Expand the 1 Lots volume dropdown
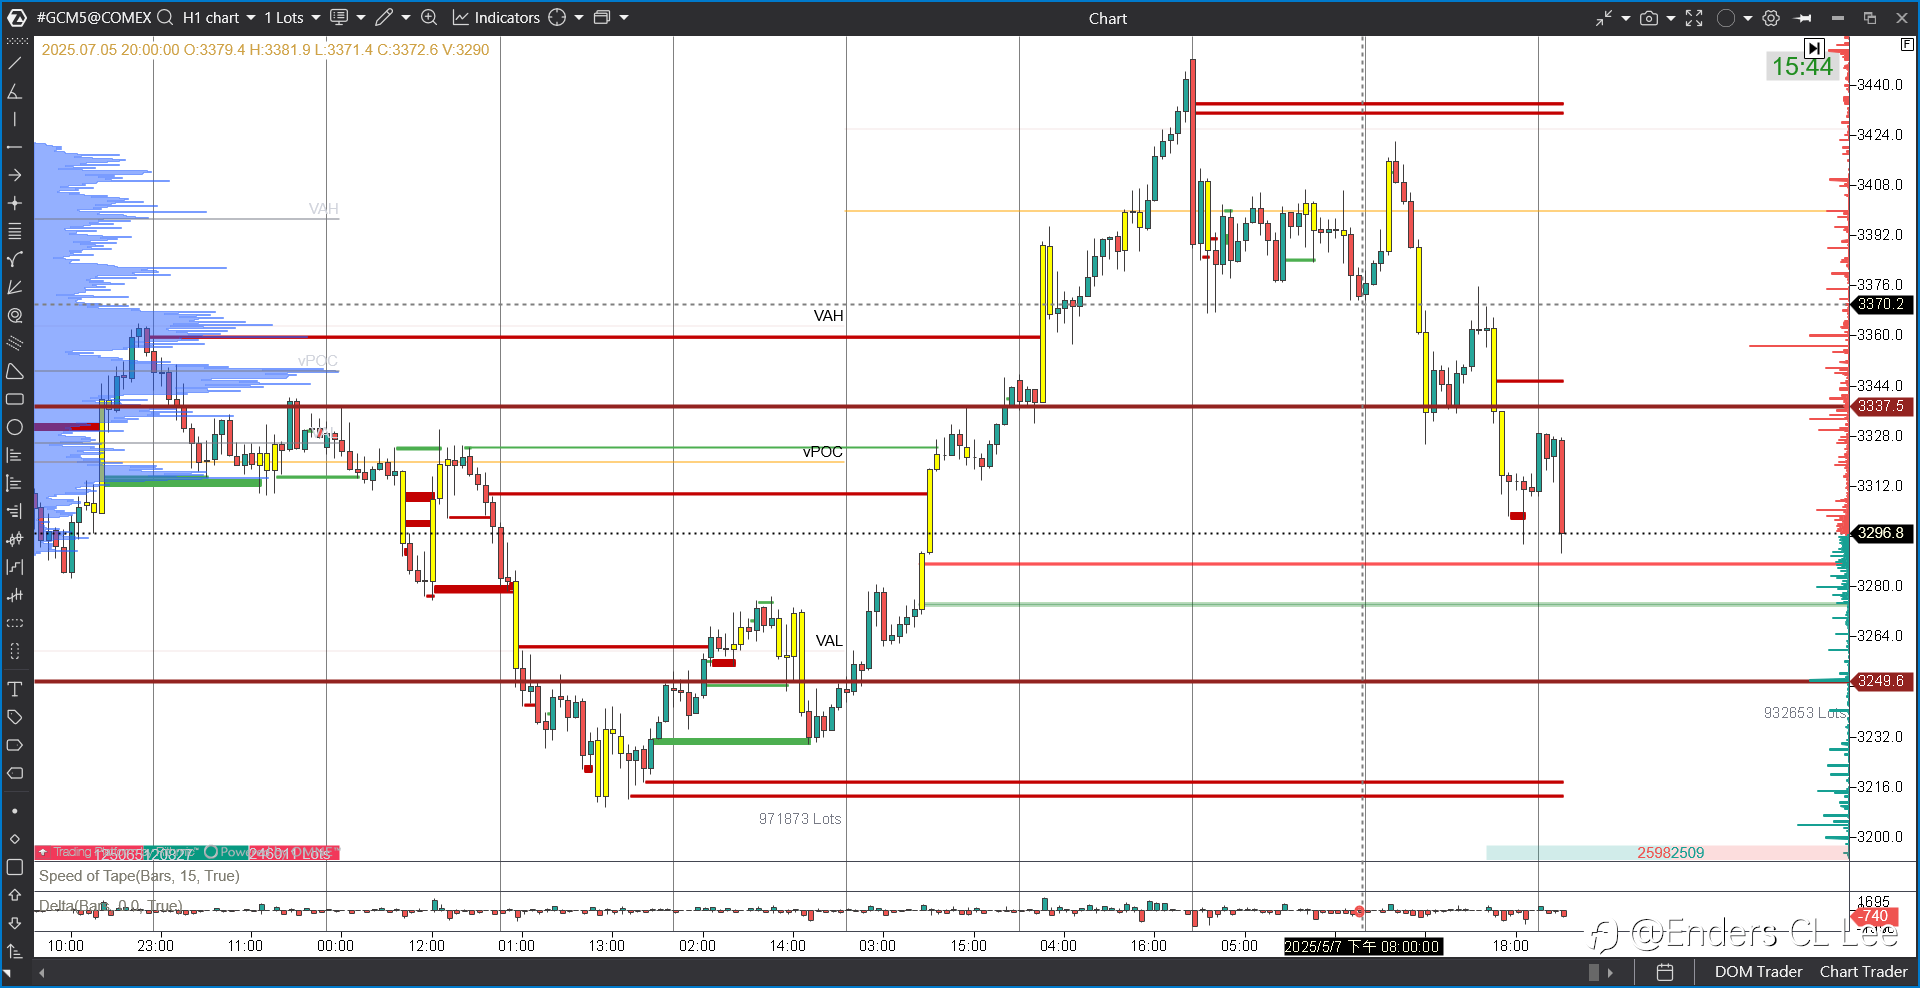Viewport: 1920px width, 988px height. (292, 17)
